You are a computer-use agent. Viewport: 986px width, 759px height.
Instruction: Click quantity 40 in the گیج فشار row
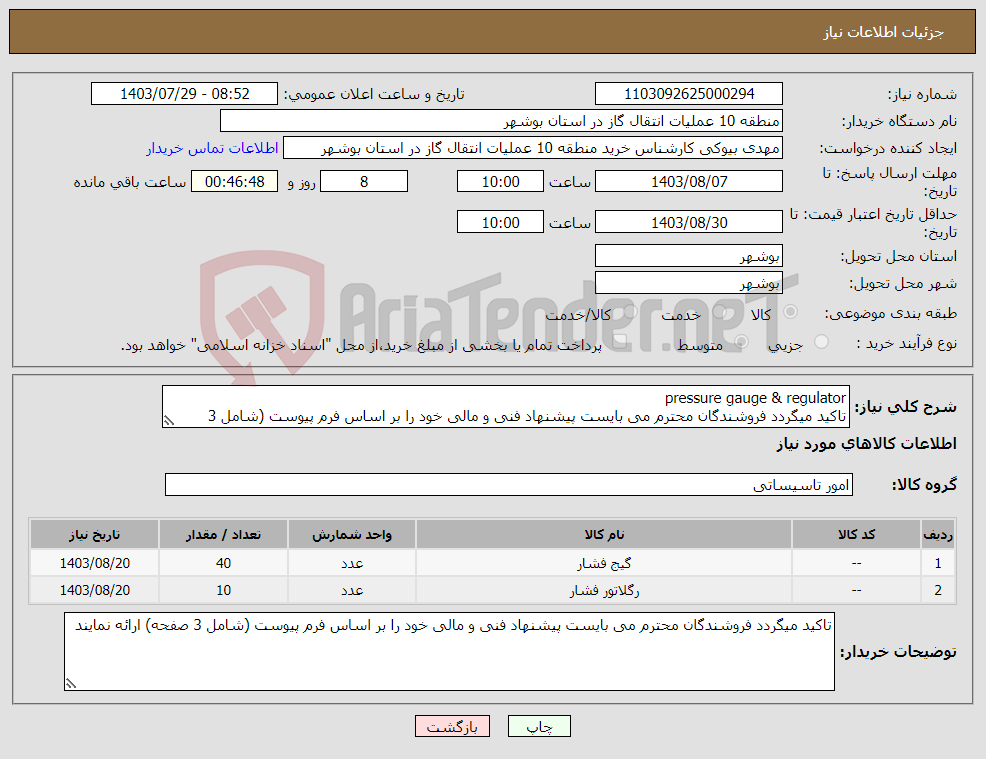[x=223, y=563]
